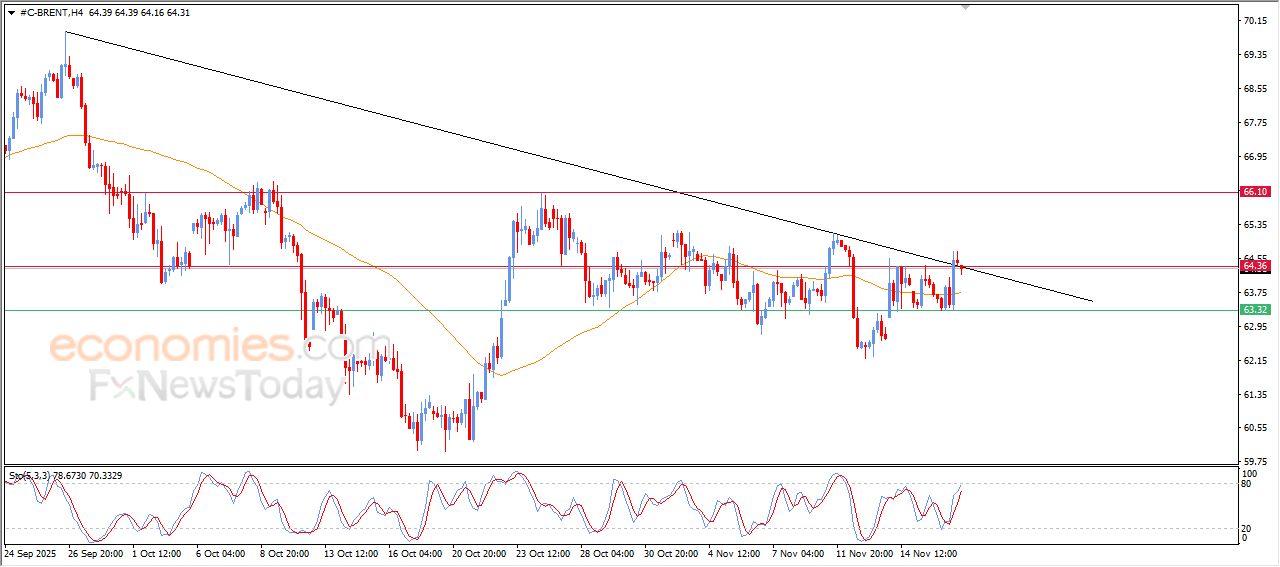Click the 66.95 price axis label

[x=1254, y=156]
